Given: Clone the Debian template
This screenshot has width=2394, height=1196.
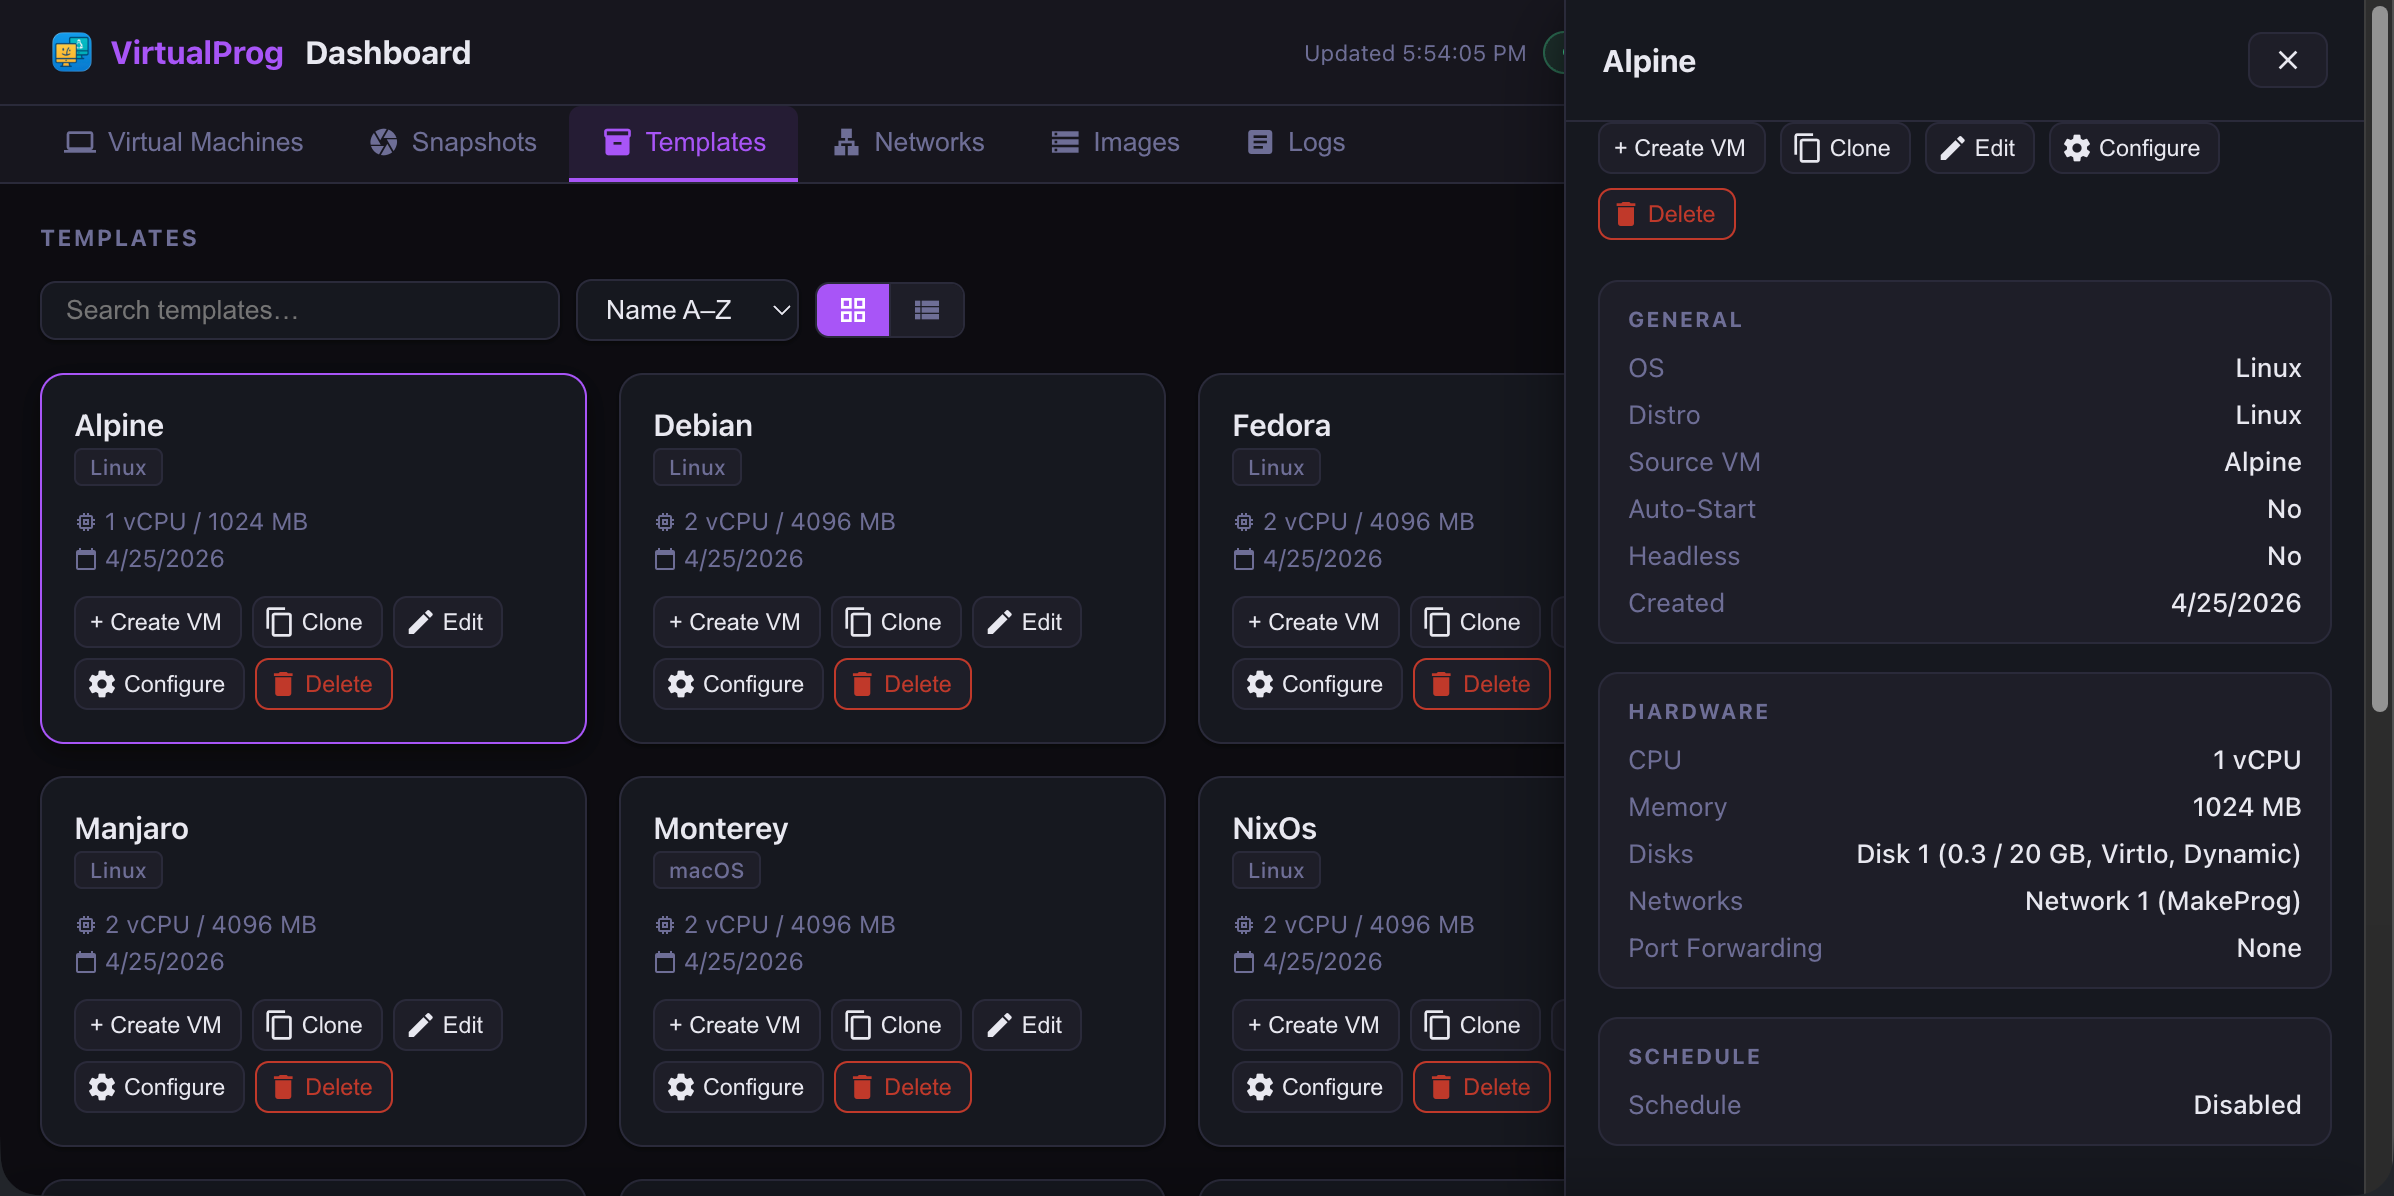Looking at the screenshot, I should tap(896, 622).
